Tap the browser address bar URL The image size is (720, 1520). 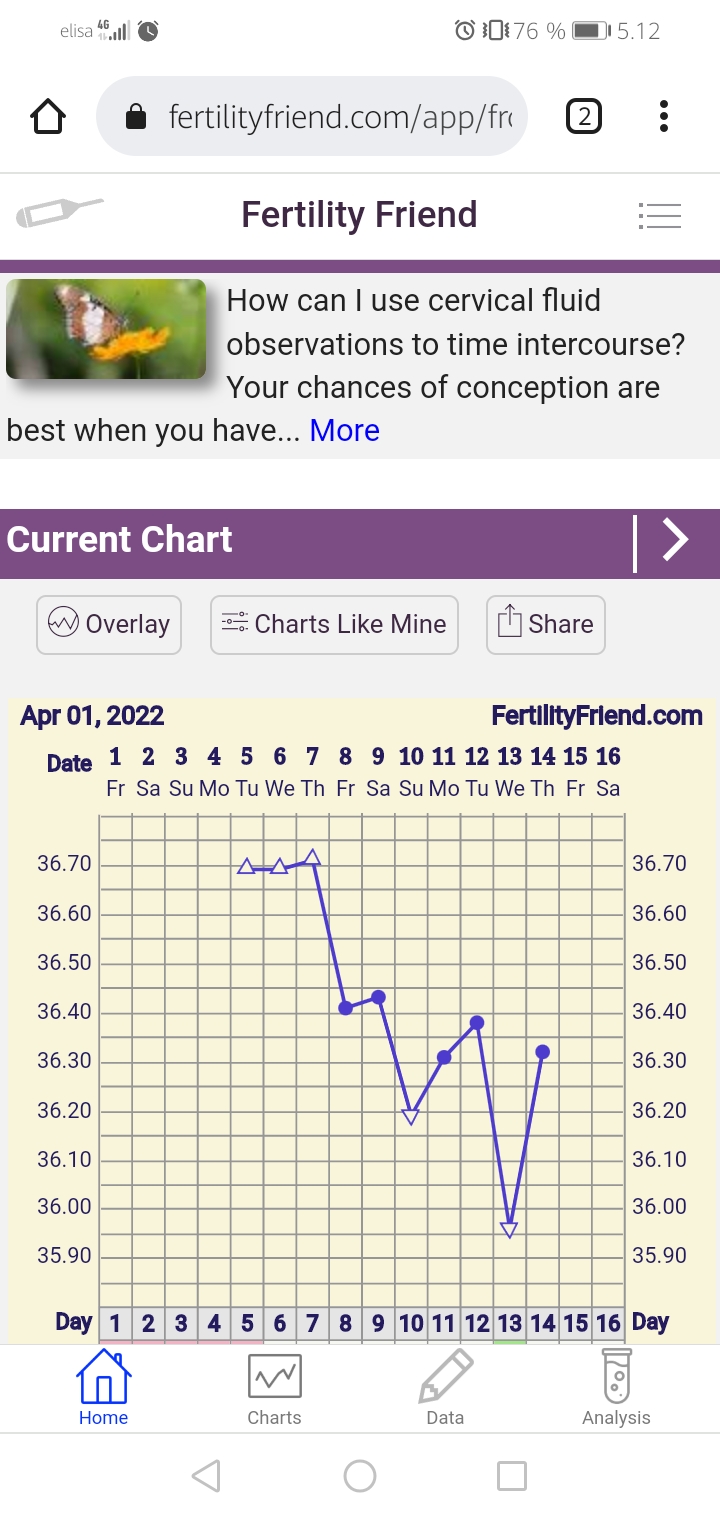tap(340, 118)
